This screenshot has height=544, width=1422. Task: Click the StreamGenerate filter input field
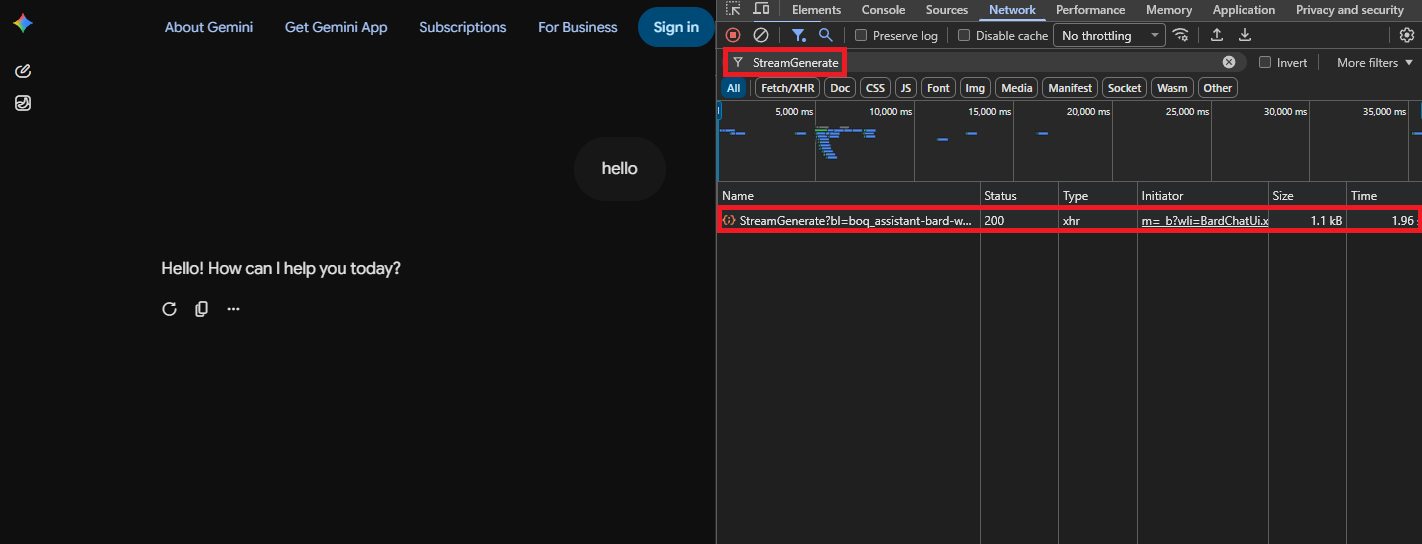click(985, 62)
